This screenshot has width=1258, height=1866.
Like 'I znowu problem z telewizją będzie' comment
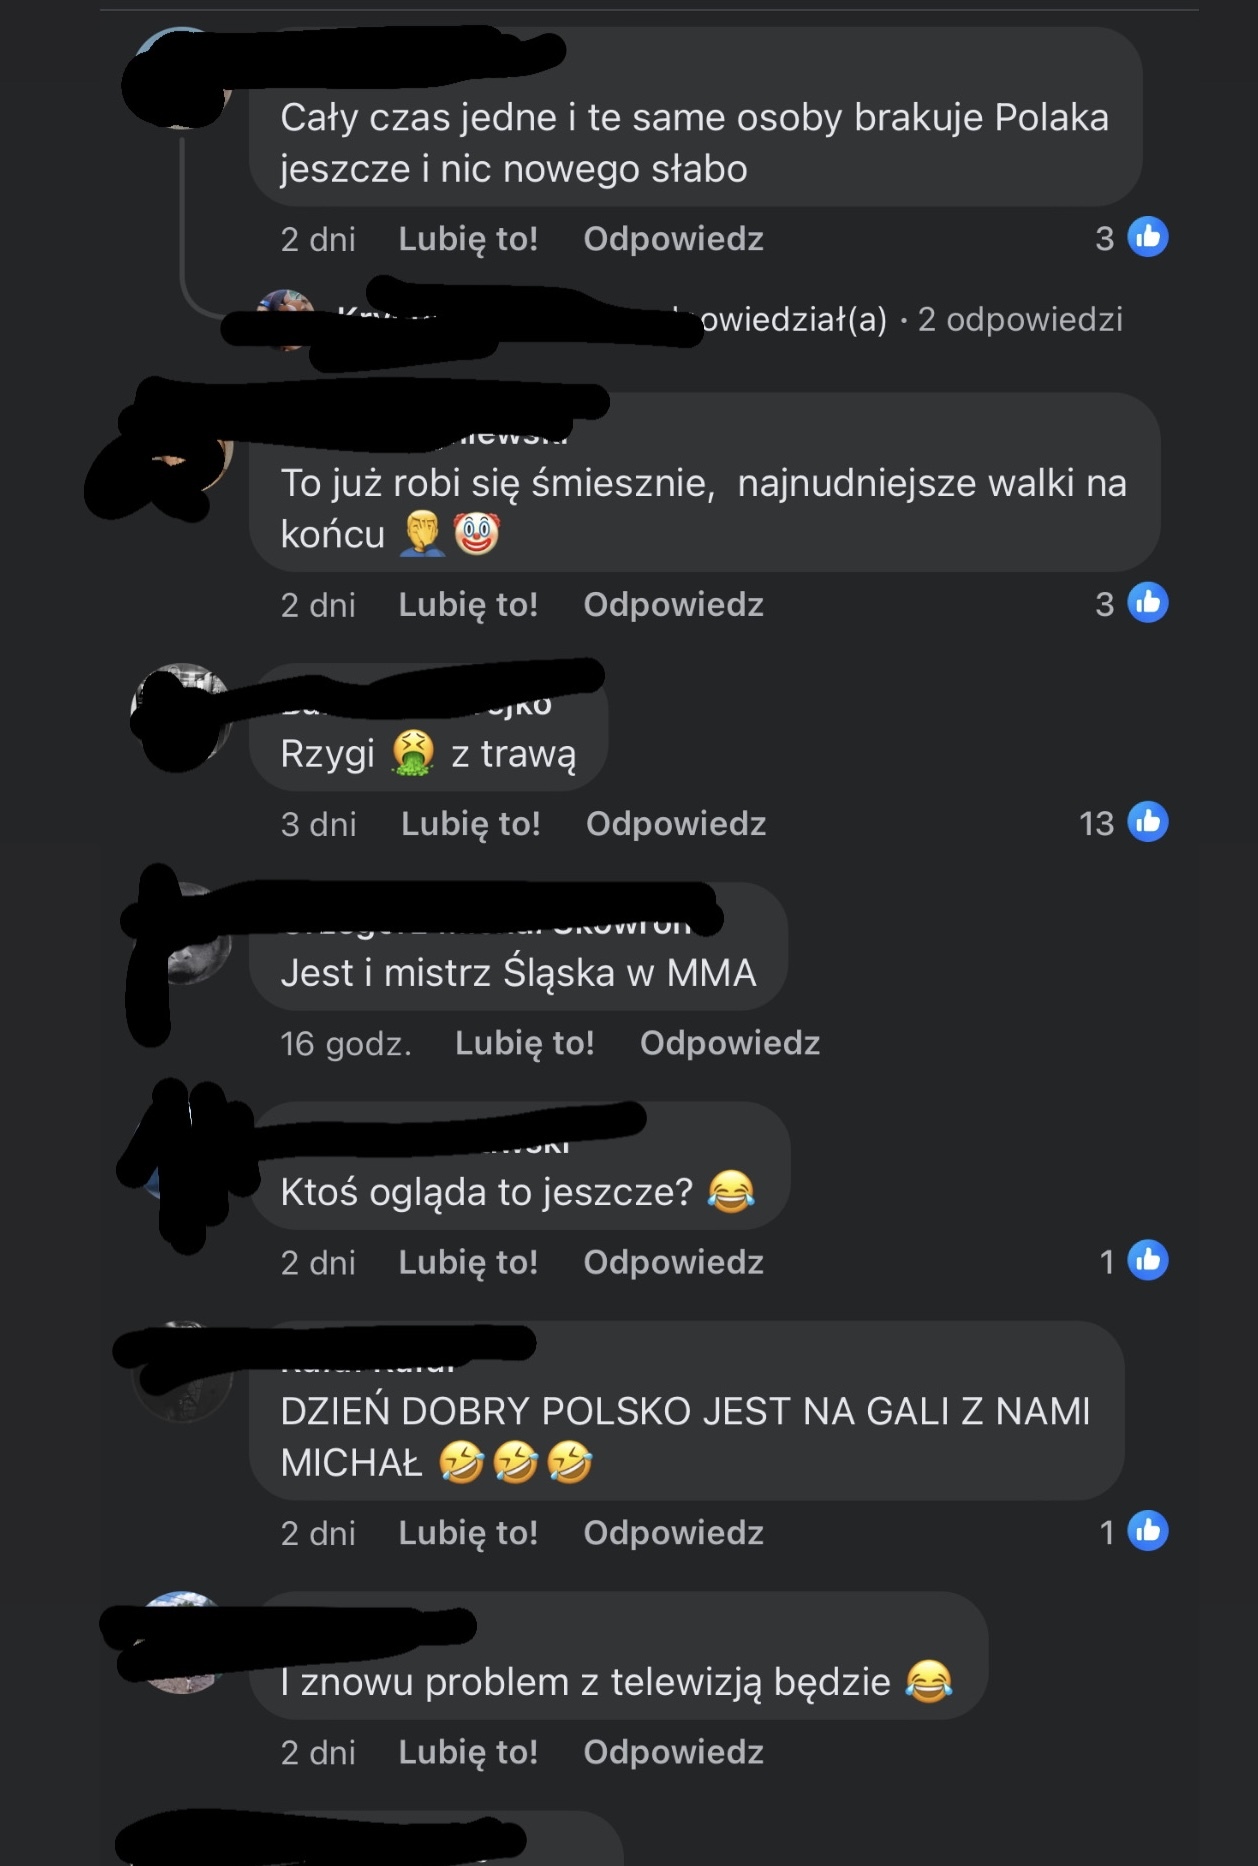coord(468,1751)
